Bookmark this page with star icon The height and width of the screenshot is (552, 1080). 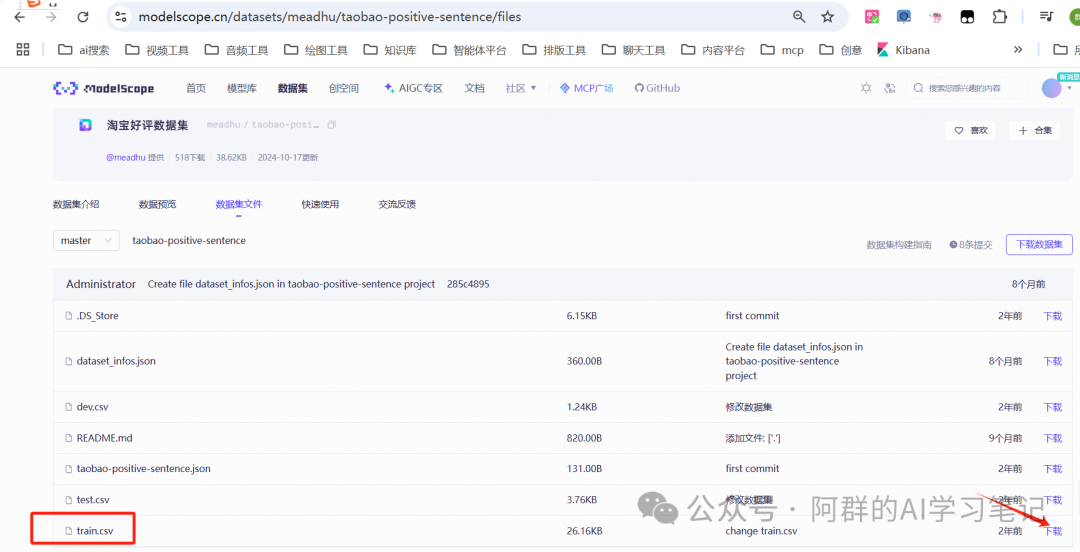point(828,17)
